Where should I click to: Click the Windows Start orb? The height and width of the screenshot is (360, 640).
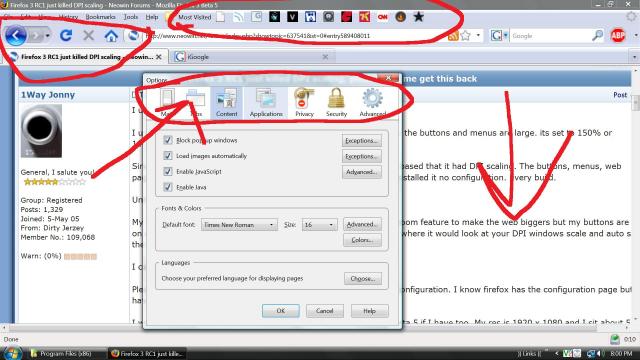13,353
